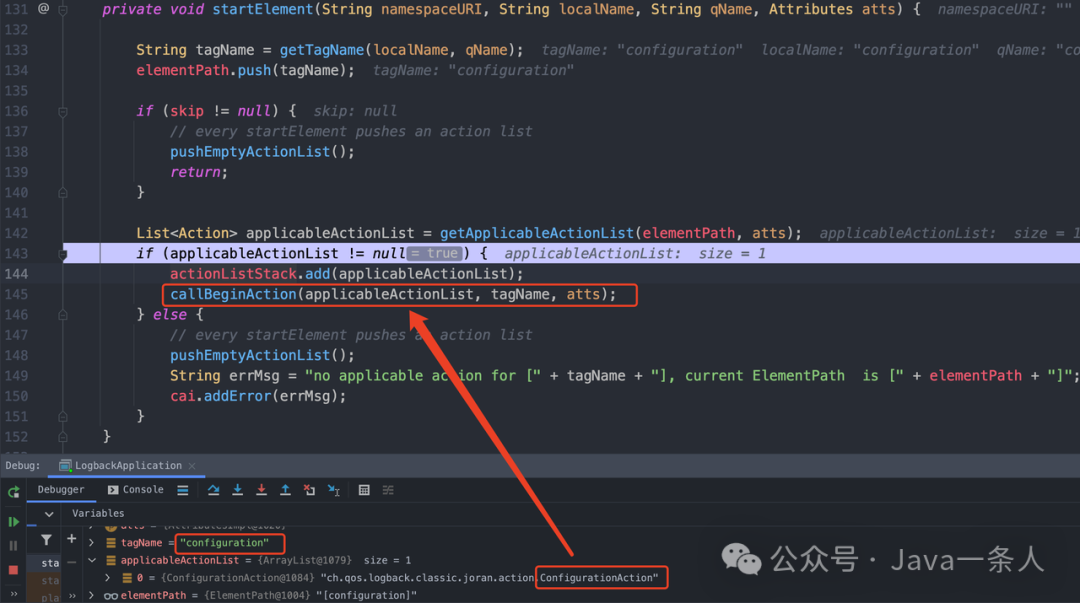The width and height of the screenshot is (1080, 603).
Task: Toggle code folding at line 136
Action: click(x=63, y=111)
